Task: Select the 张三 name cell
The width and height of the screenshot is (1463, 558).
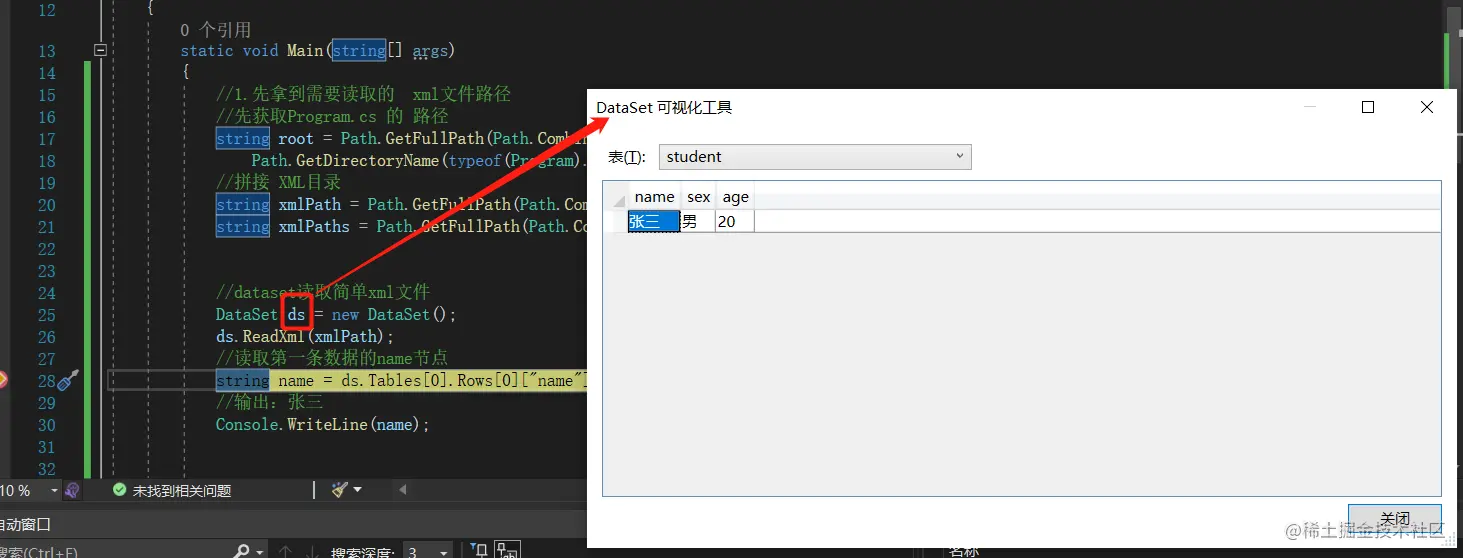Action: click(x=654, y=222)
